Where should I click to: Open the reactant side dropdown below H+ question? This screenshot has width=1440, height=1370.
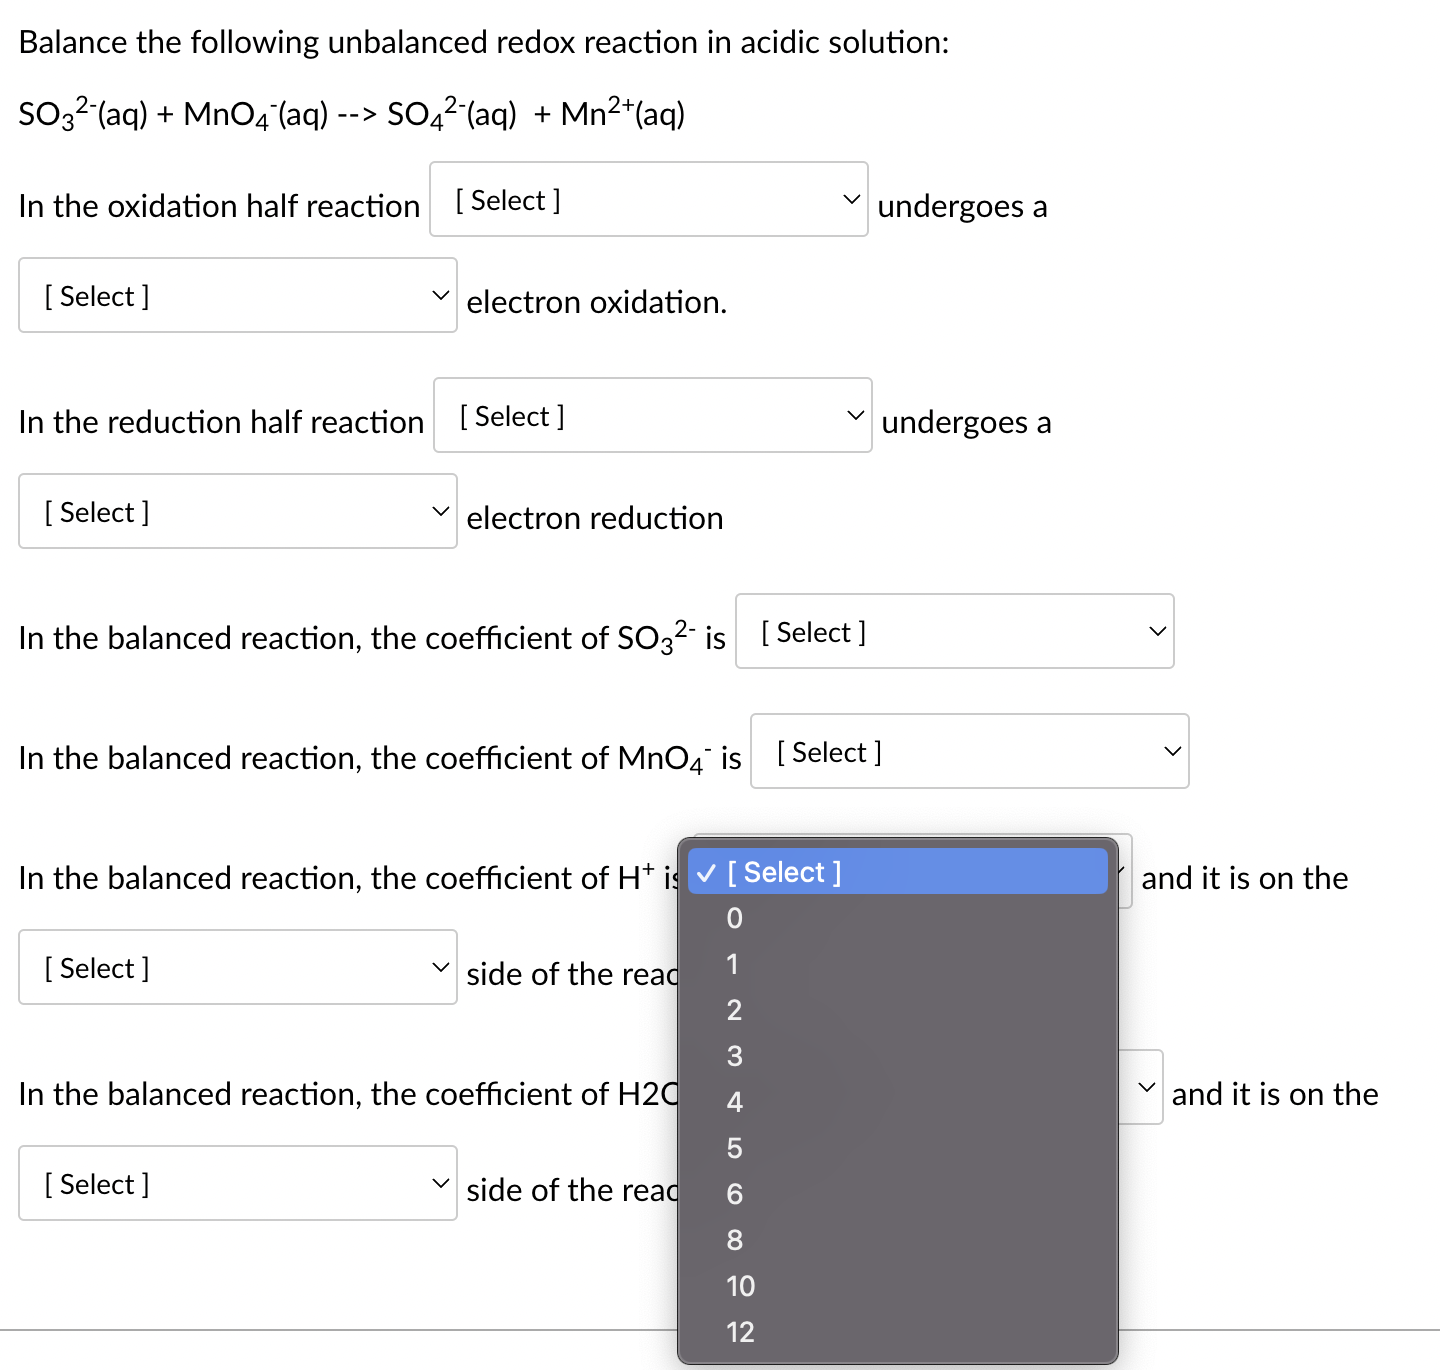click(236, 966)
